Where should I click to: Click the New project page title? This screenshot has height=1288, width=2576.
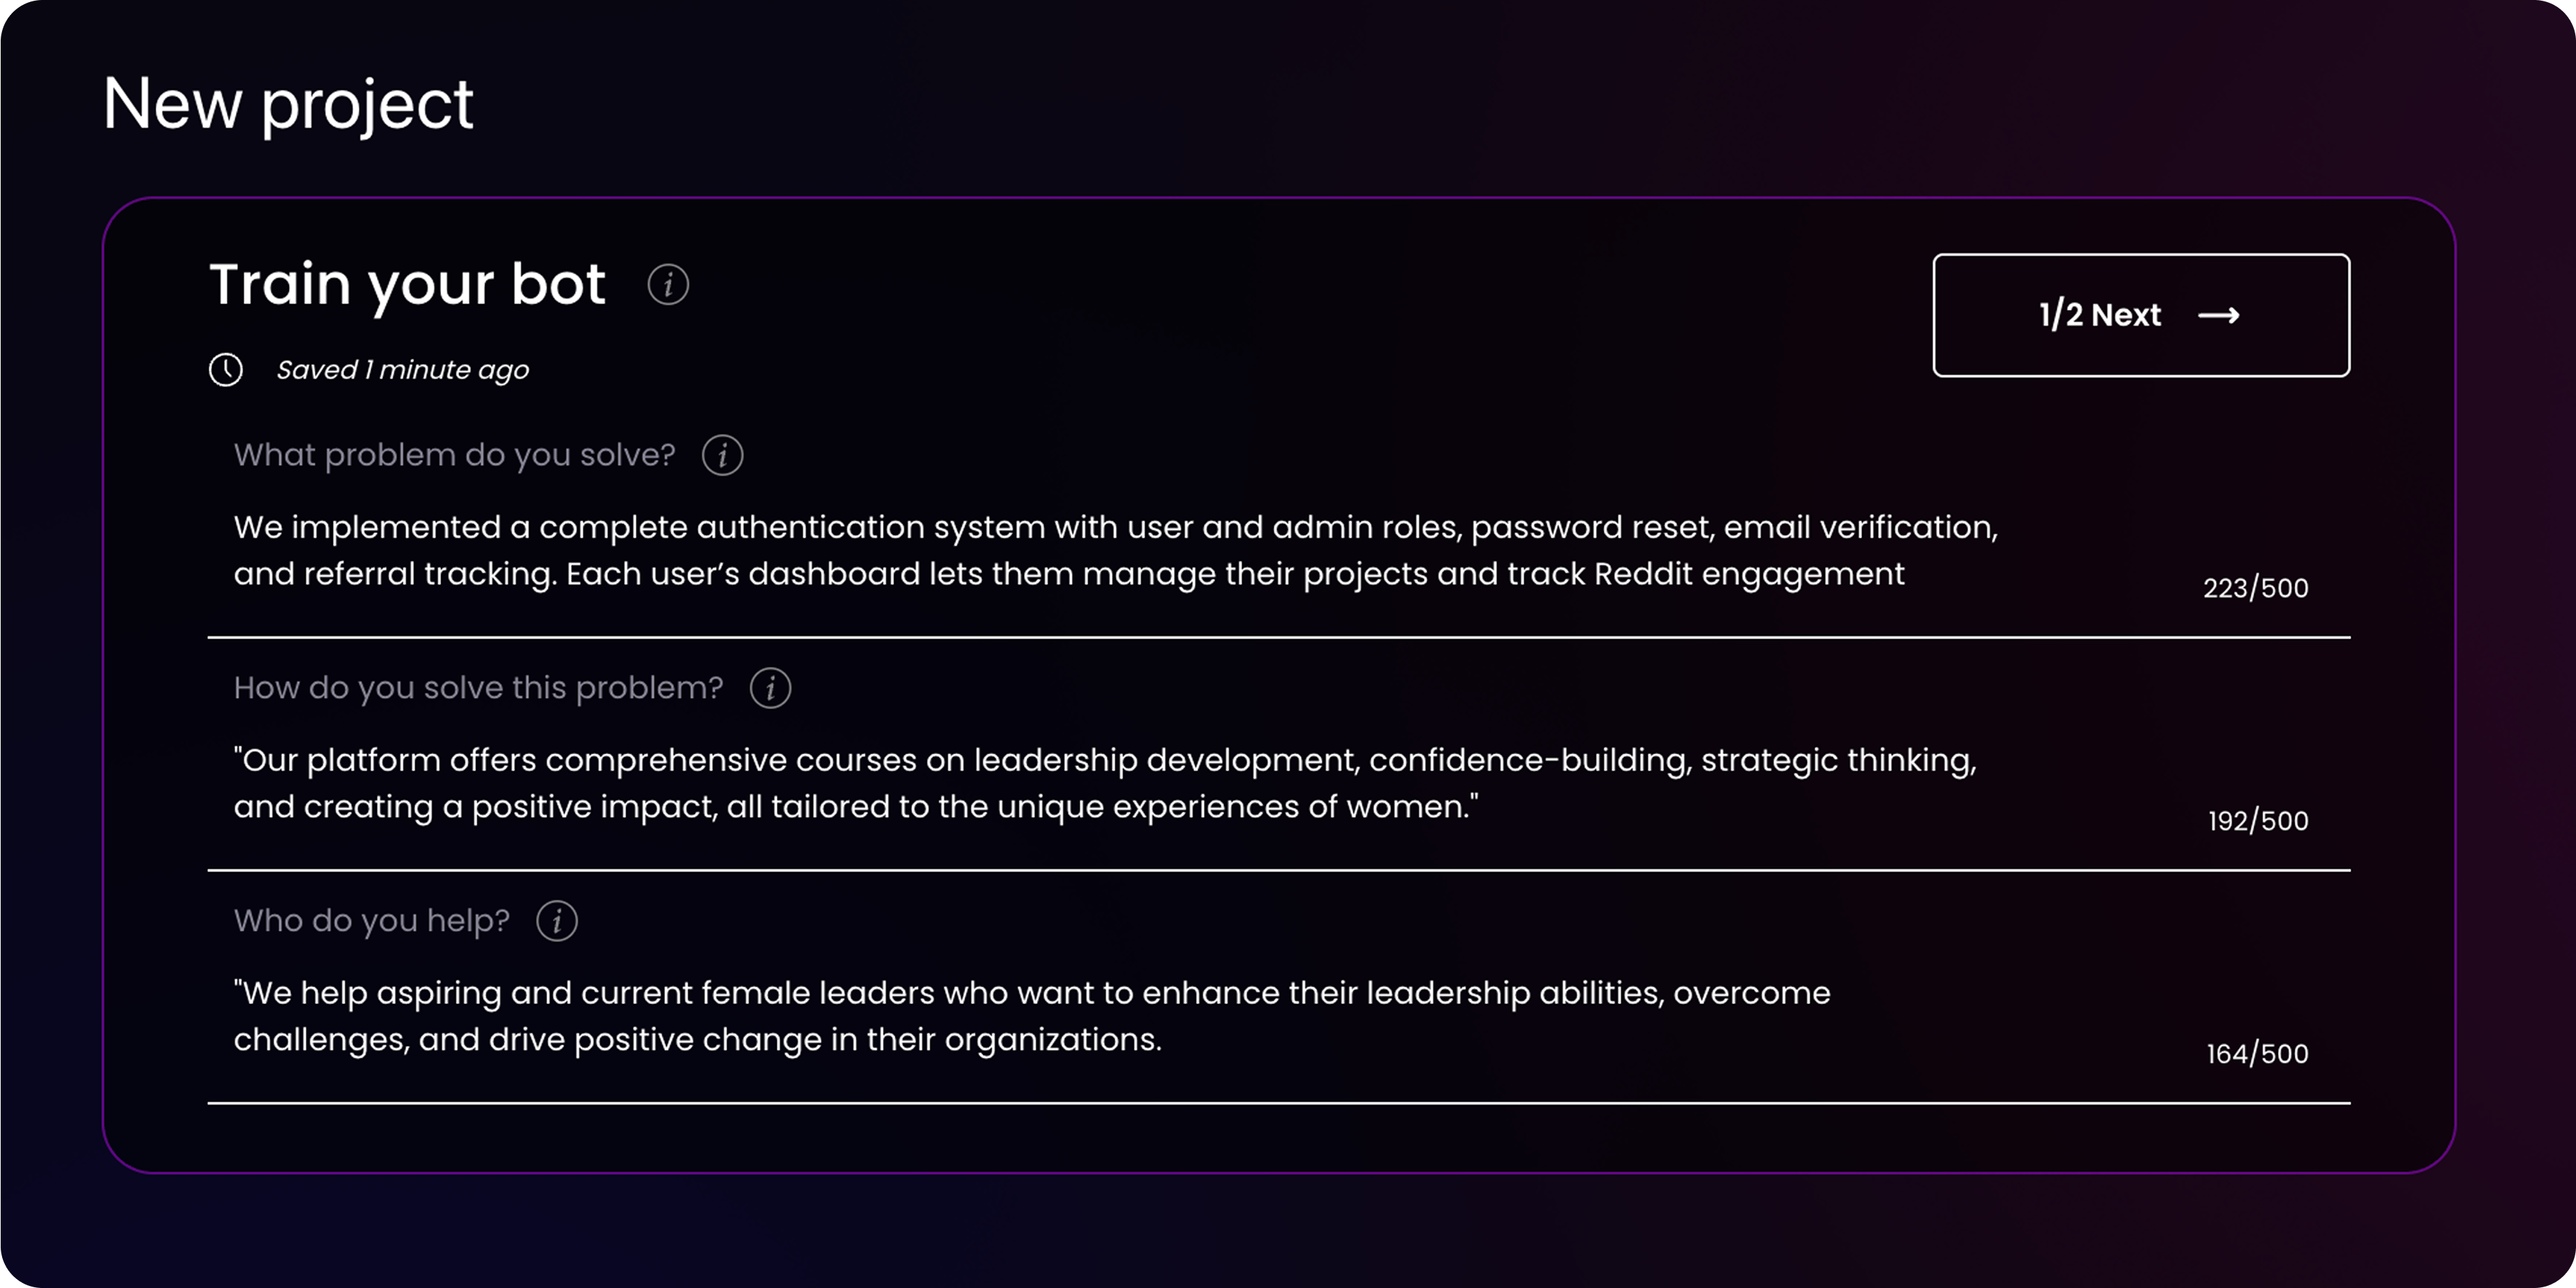pos(288,104)
